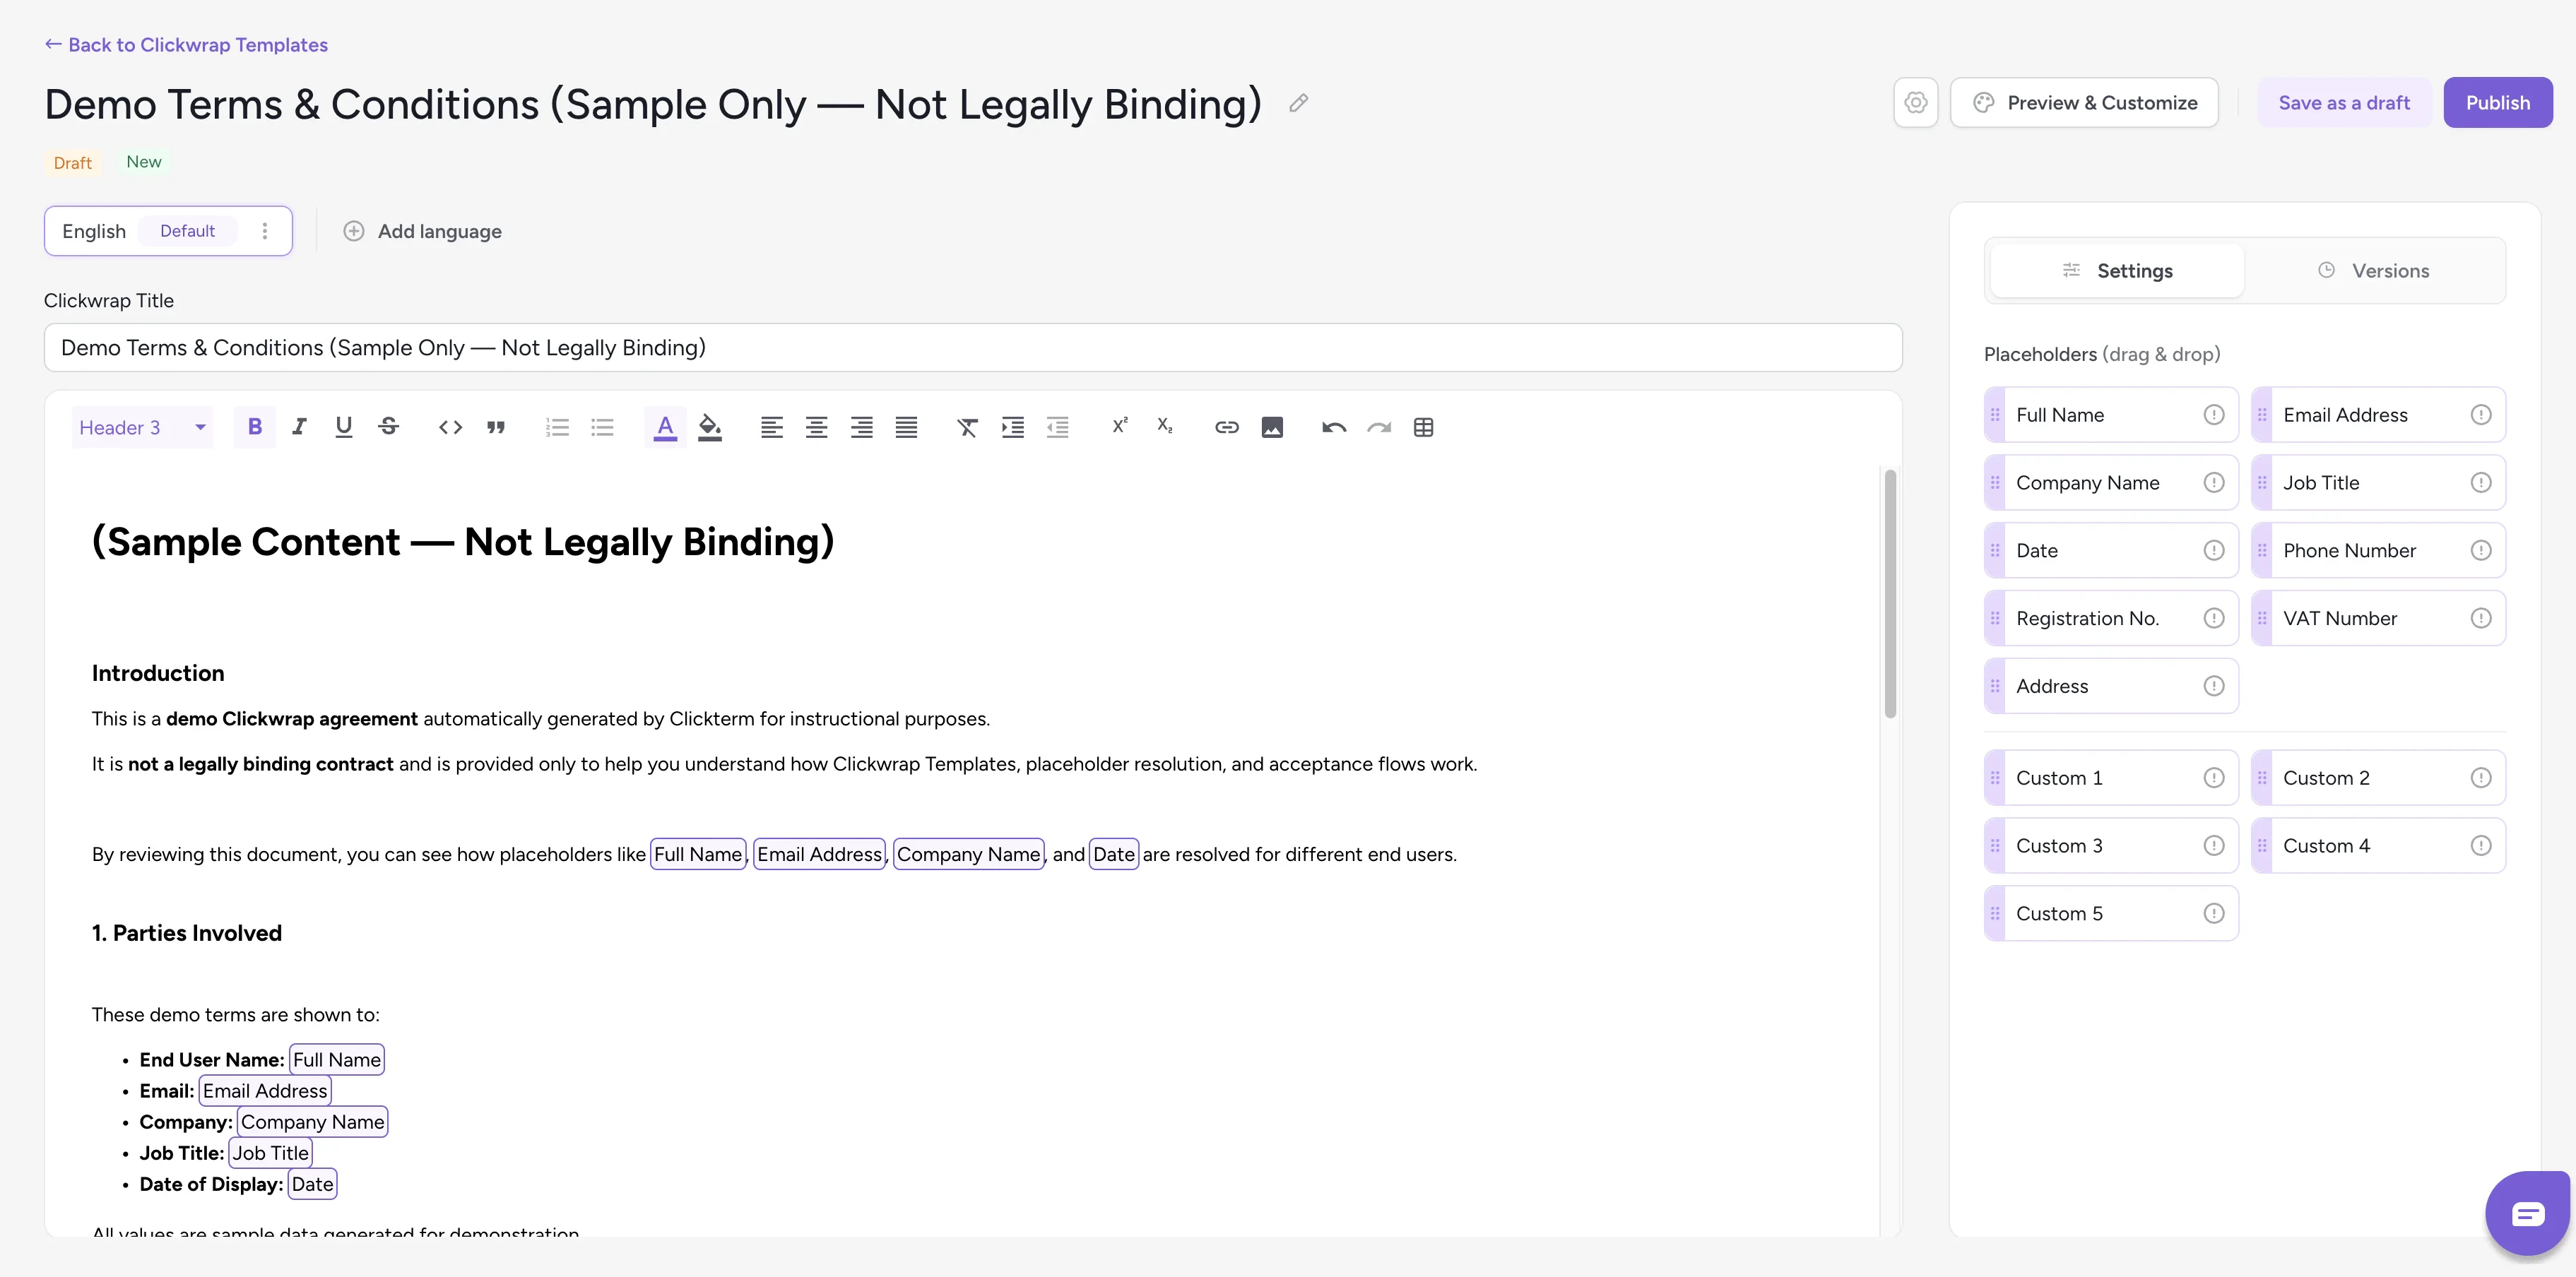
Task: Apply superscript formatting
Action: point(1119,427)
